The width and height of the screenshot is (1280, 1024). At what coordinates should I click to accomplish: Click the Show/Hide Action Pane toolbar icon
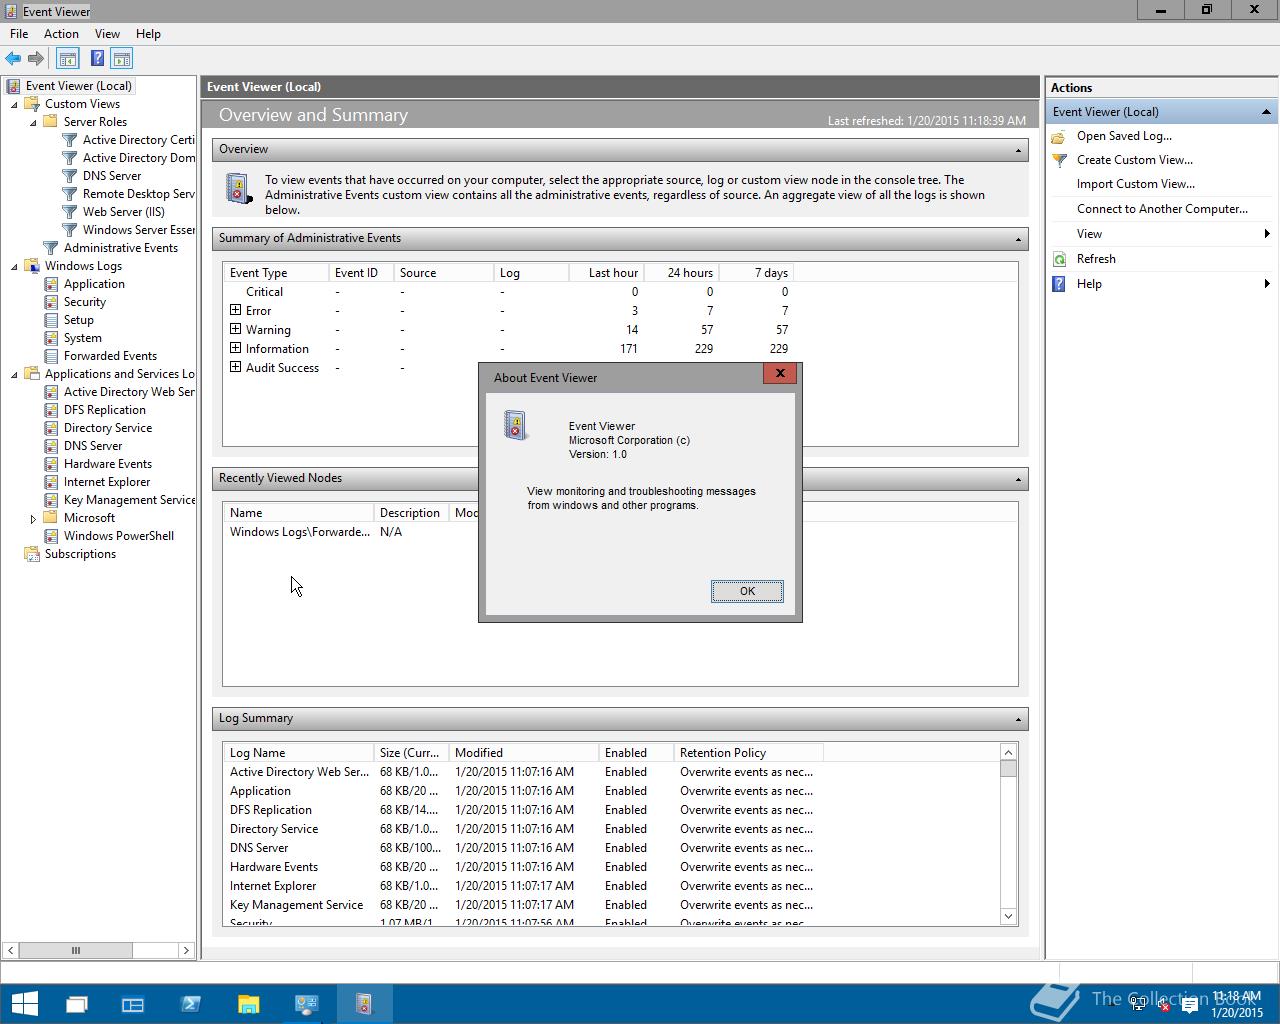pyautogui.click(x=122, y=59)
